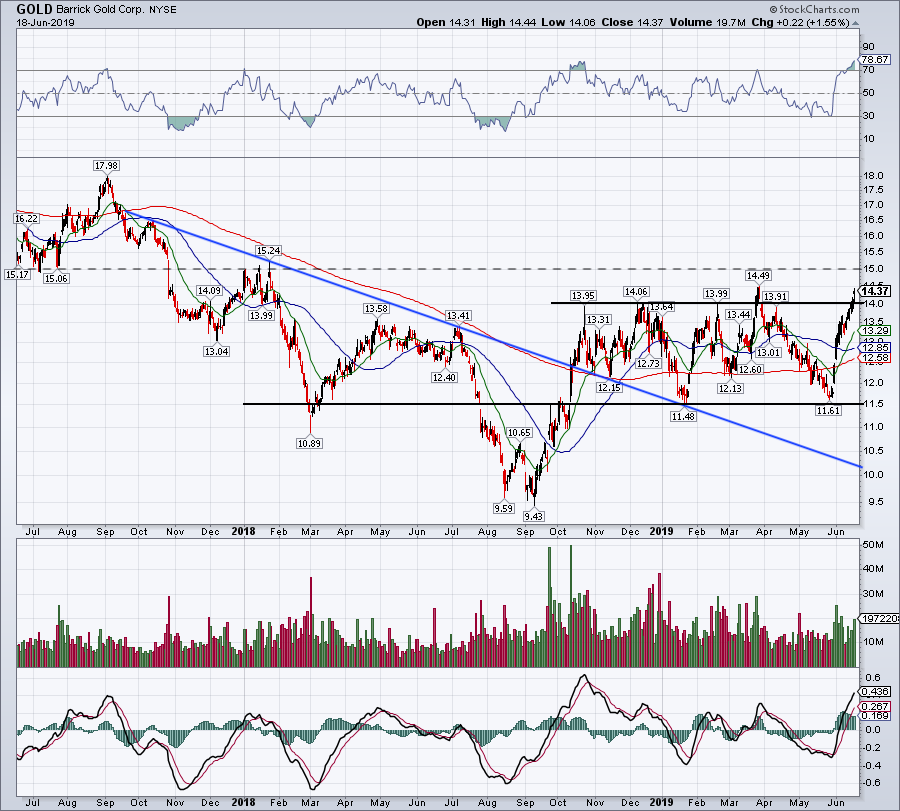
Task: Click the small arrow after Chg value
Action: pyautogui.click(x=856, y=24)
